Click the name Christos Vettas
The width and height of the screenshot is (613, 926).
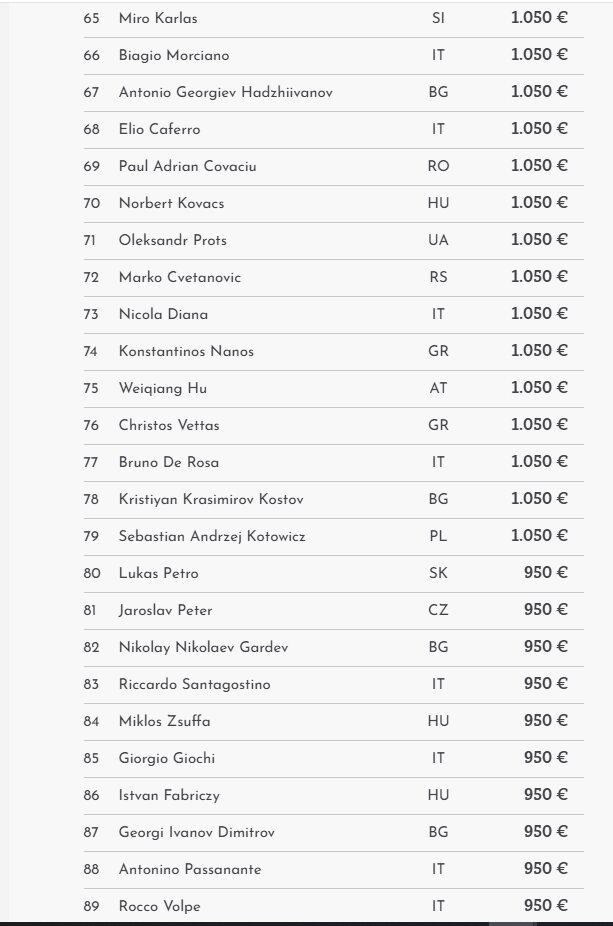pyautogui.click(x=169, y=426)
